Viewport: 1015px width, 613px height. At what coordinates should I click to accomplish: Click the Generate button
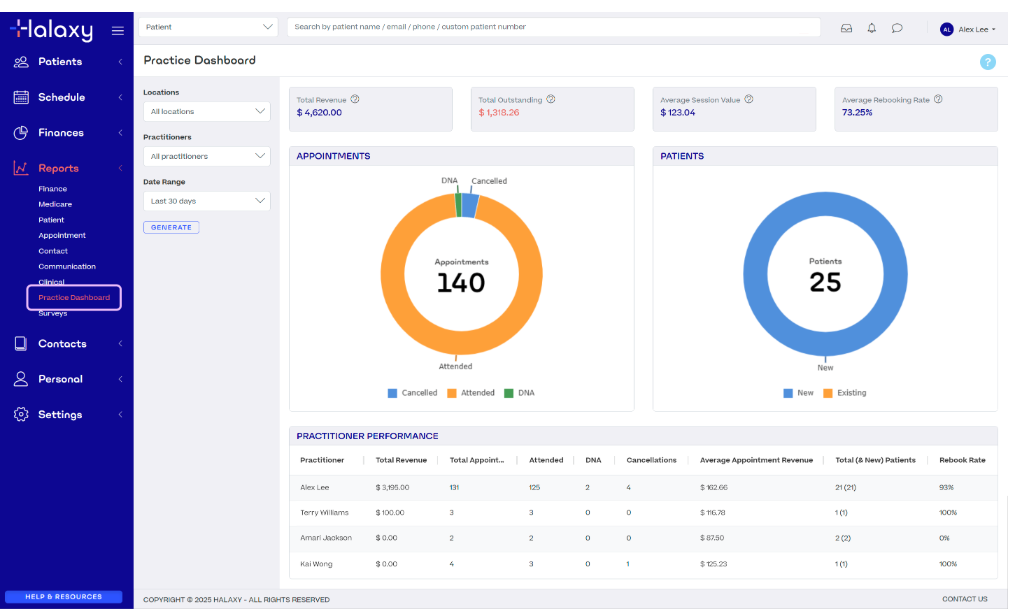point(171,227)
